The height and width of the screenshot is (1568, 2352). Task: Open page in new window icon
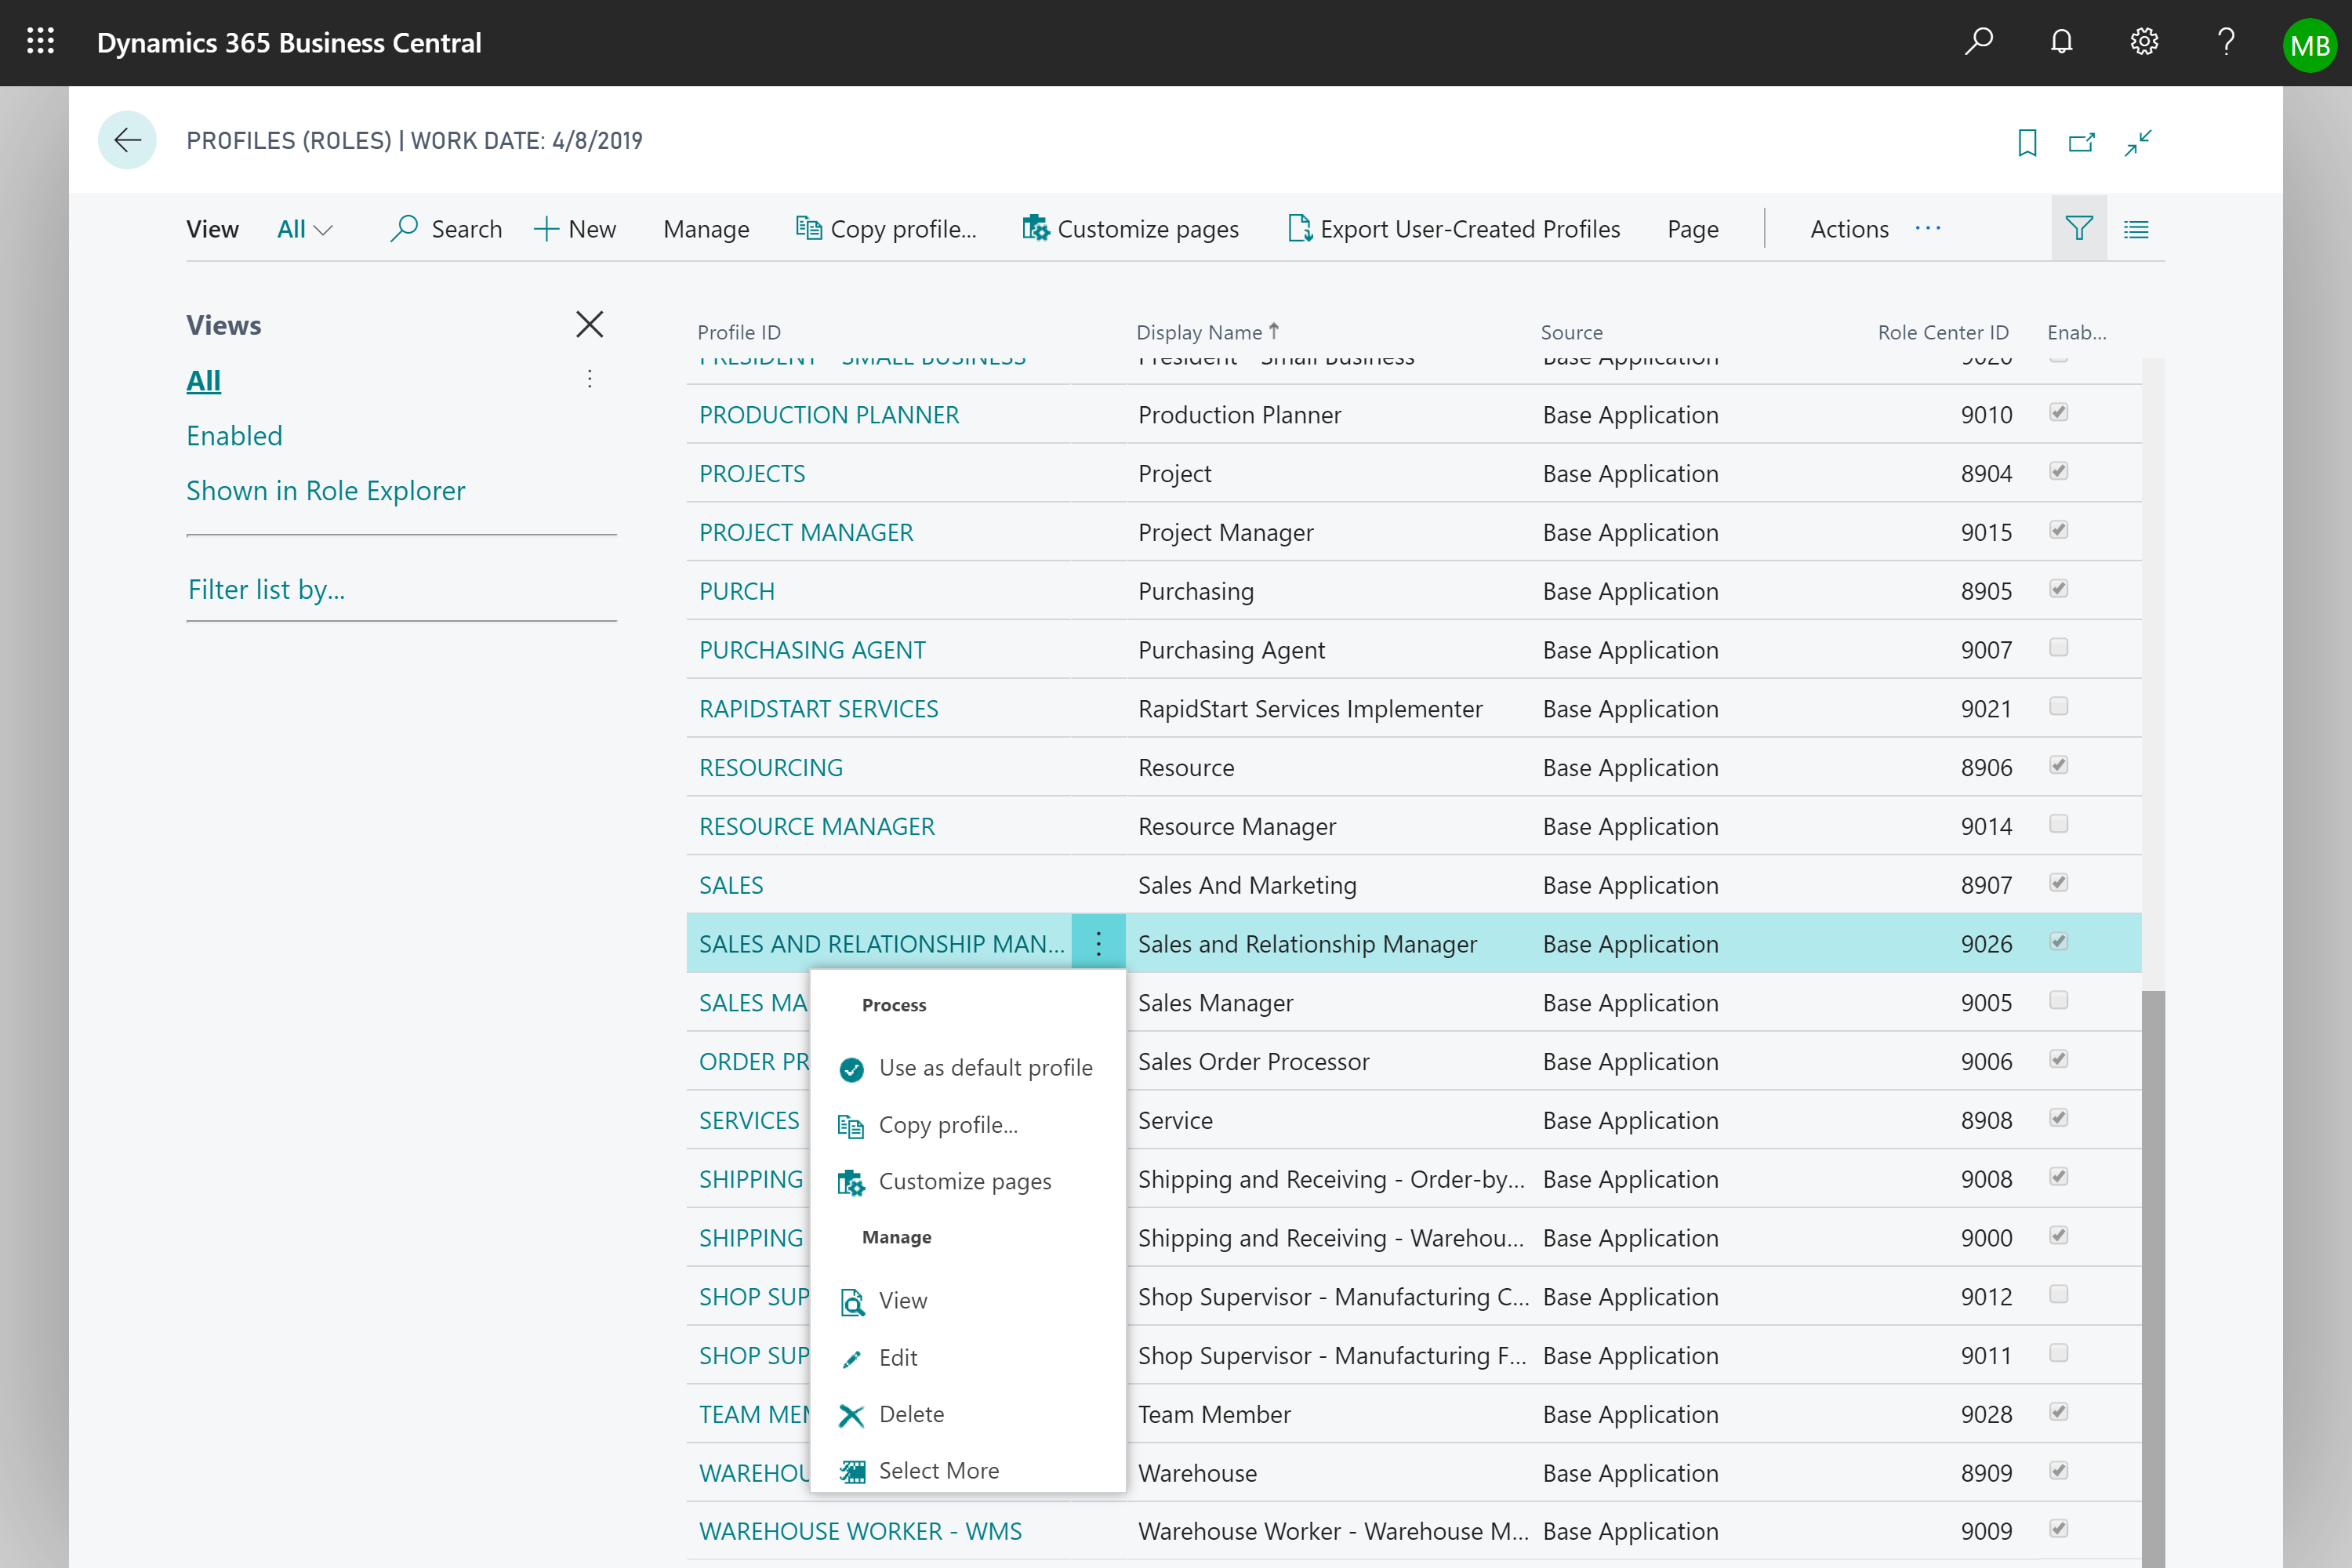[x=2082, y=142]
